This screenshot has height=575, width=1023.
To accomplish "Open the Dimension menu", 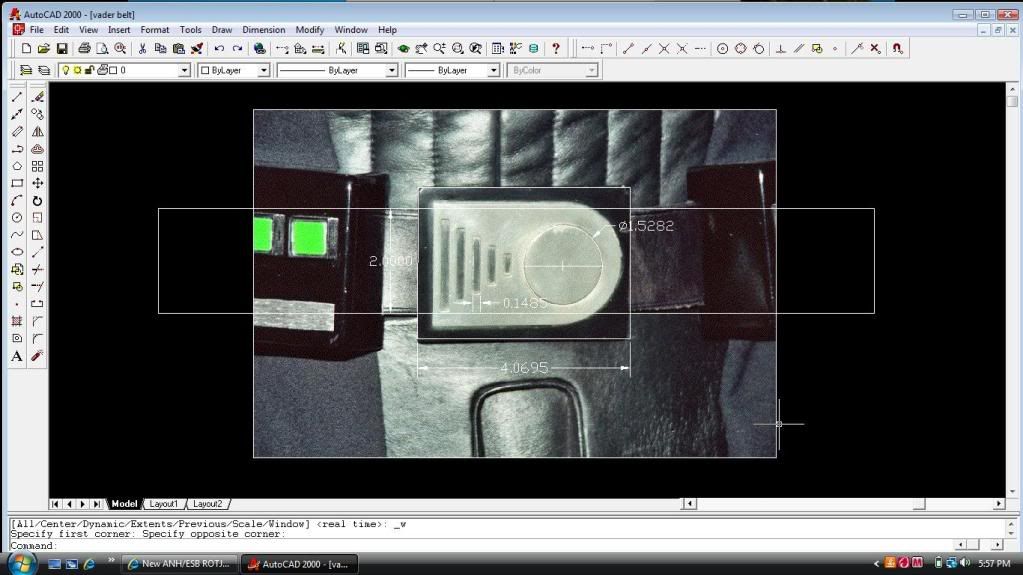I will coord(264,30).
